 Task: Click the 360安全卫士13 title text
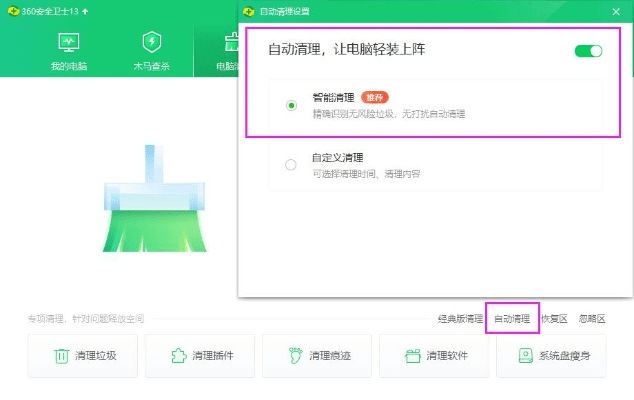tap(50, 12)
